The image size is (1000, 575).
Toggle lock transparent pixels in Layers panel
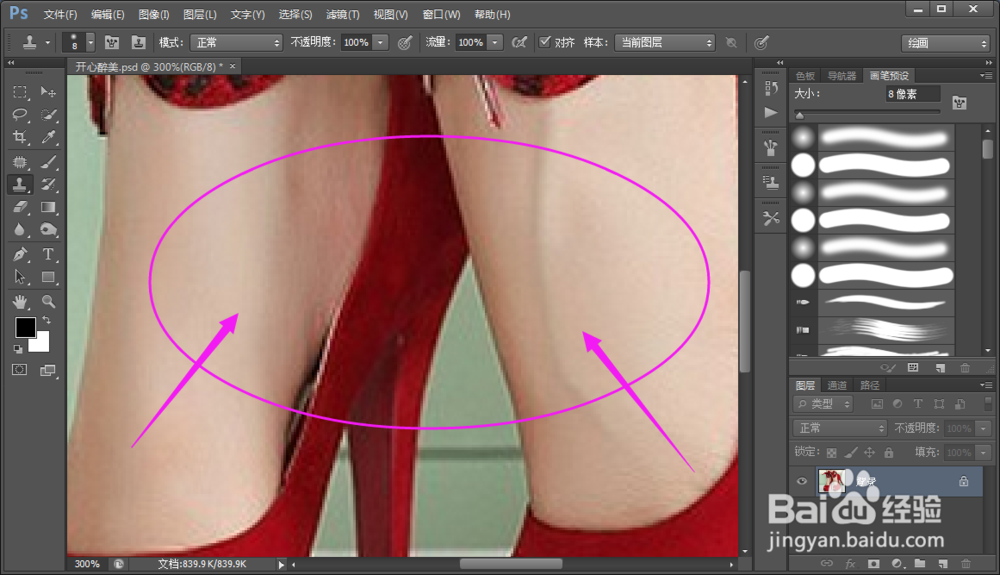click(831, 453)
